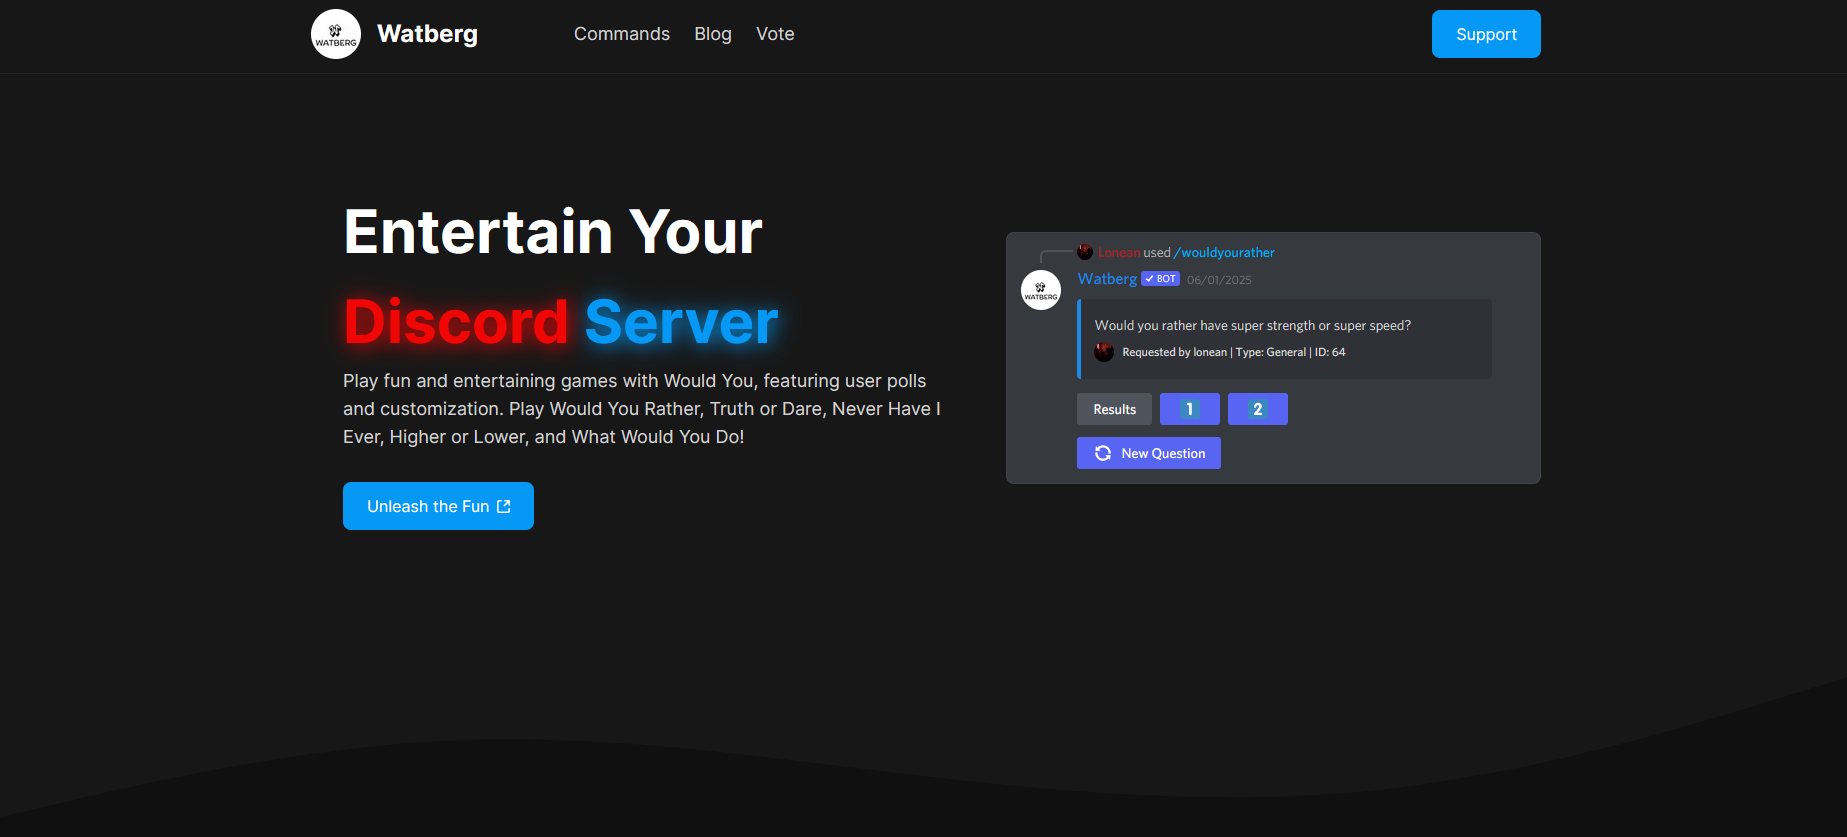Viewport: 1847px width, 837px height.
Task: Show poll Results
Action: [x=1114, y=409]
